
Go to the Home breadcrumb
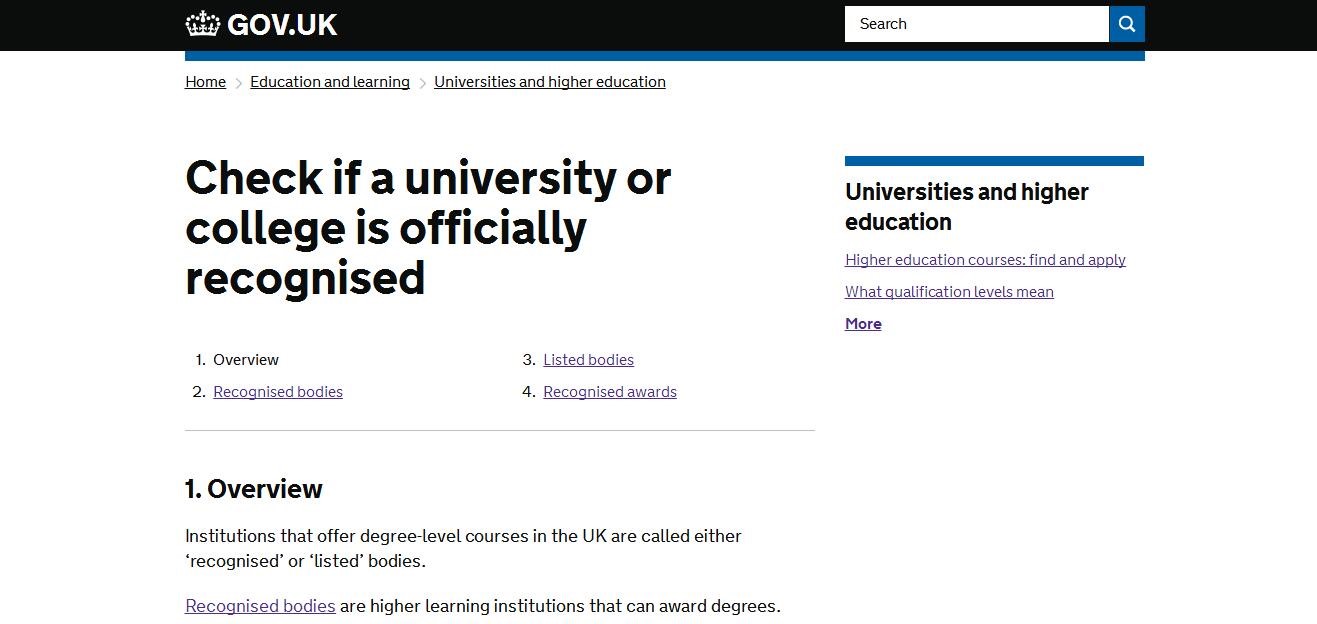pyautogui.click(x=205, y=82)
